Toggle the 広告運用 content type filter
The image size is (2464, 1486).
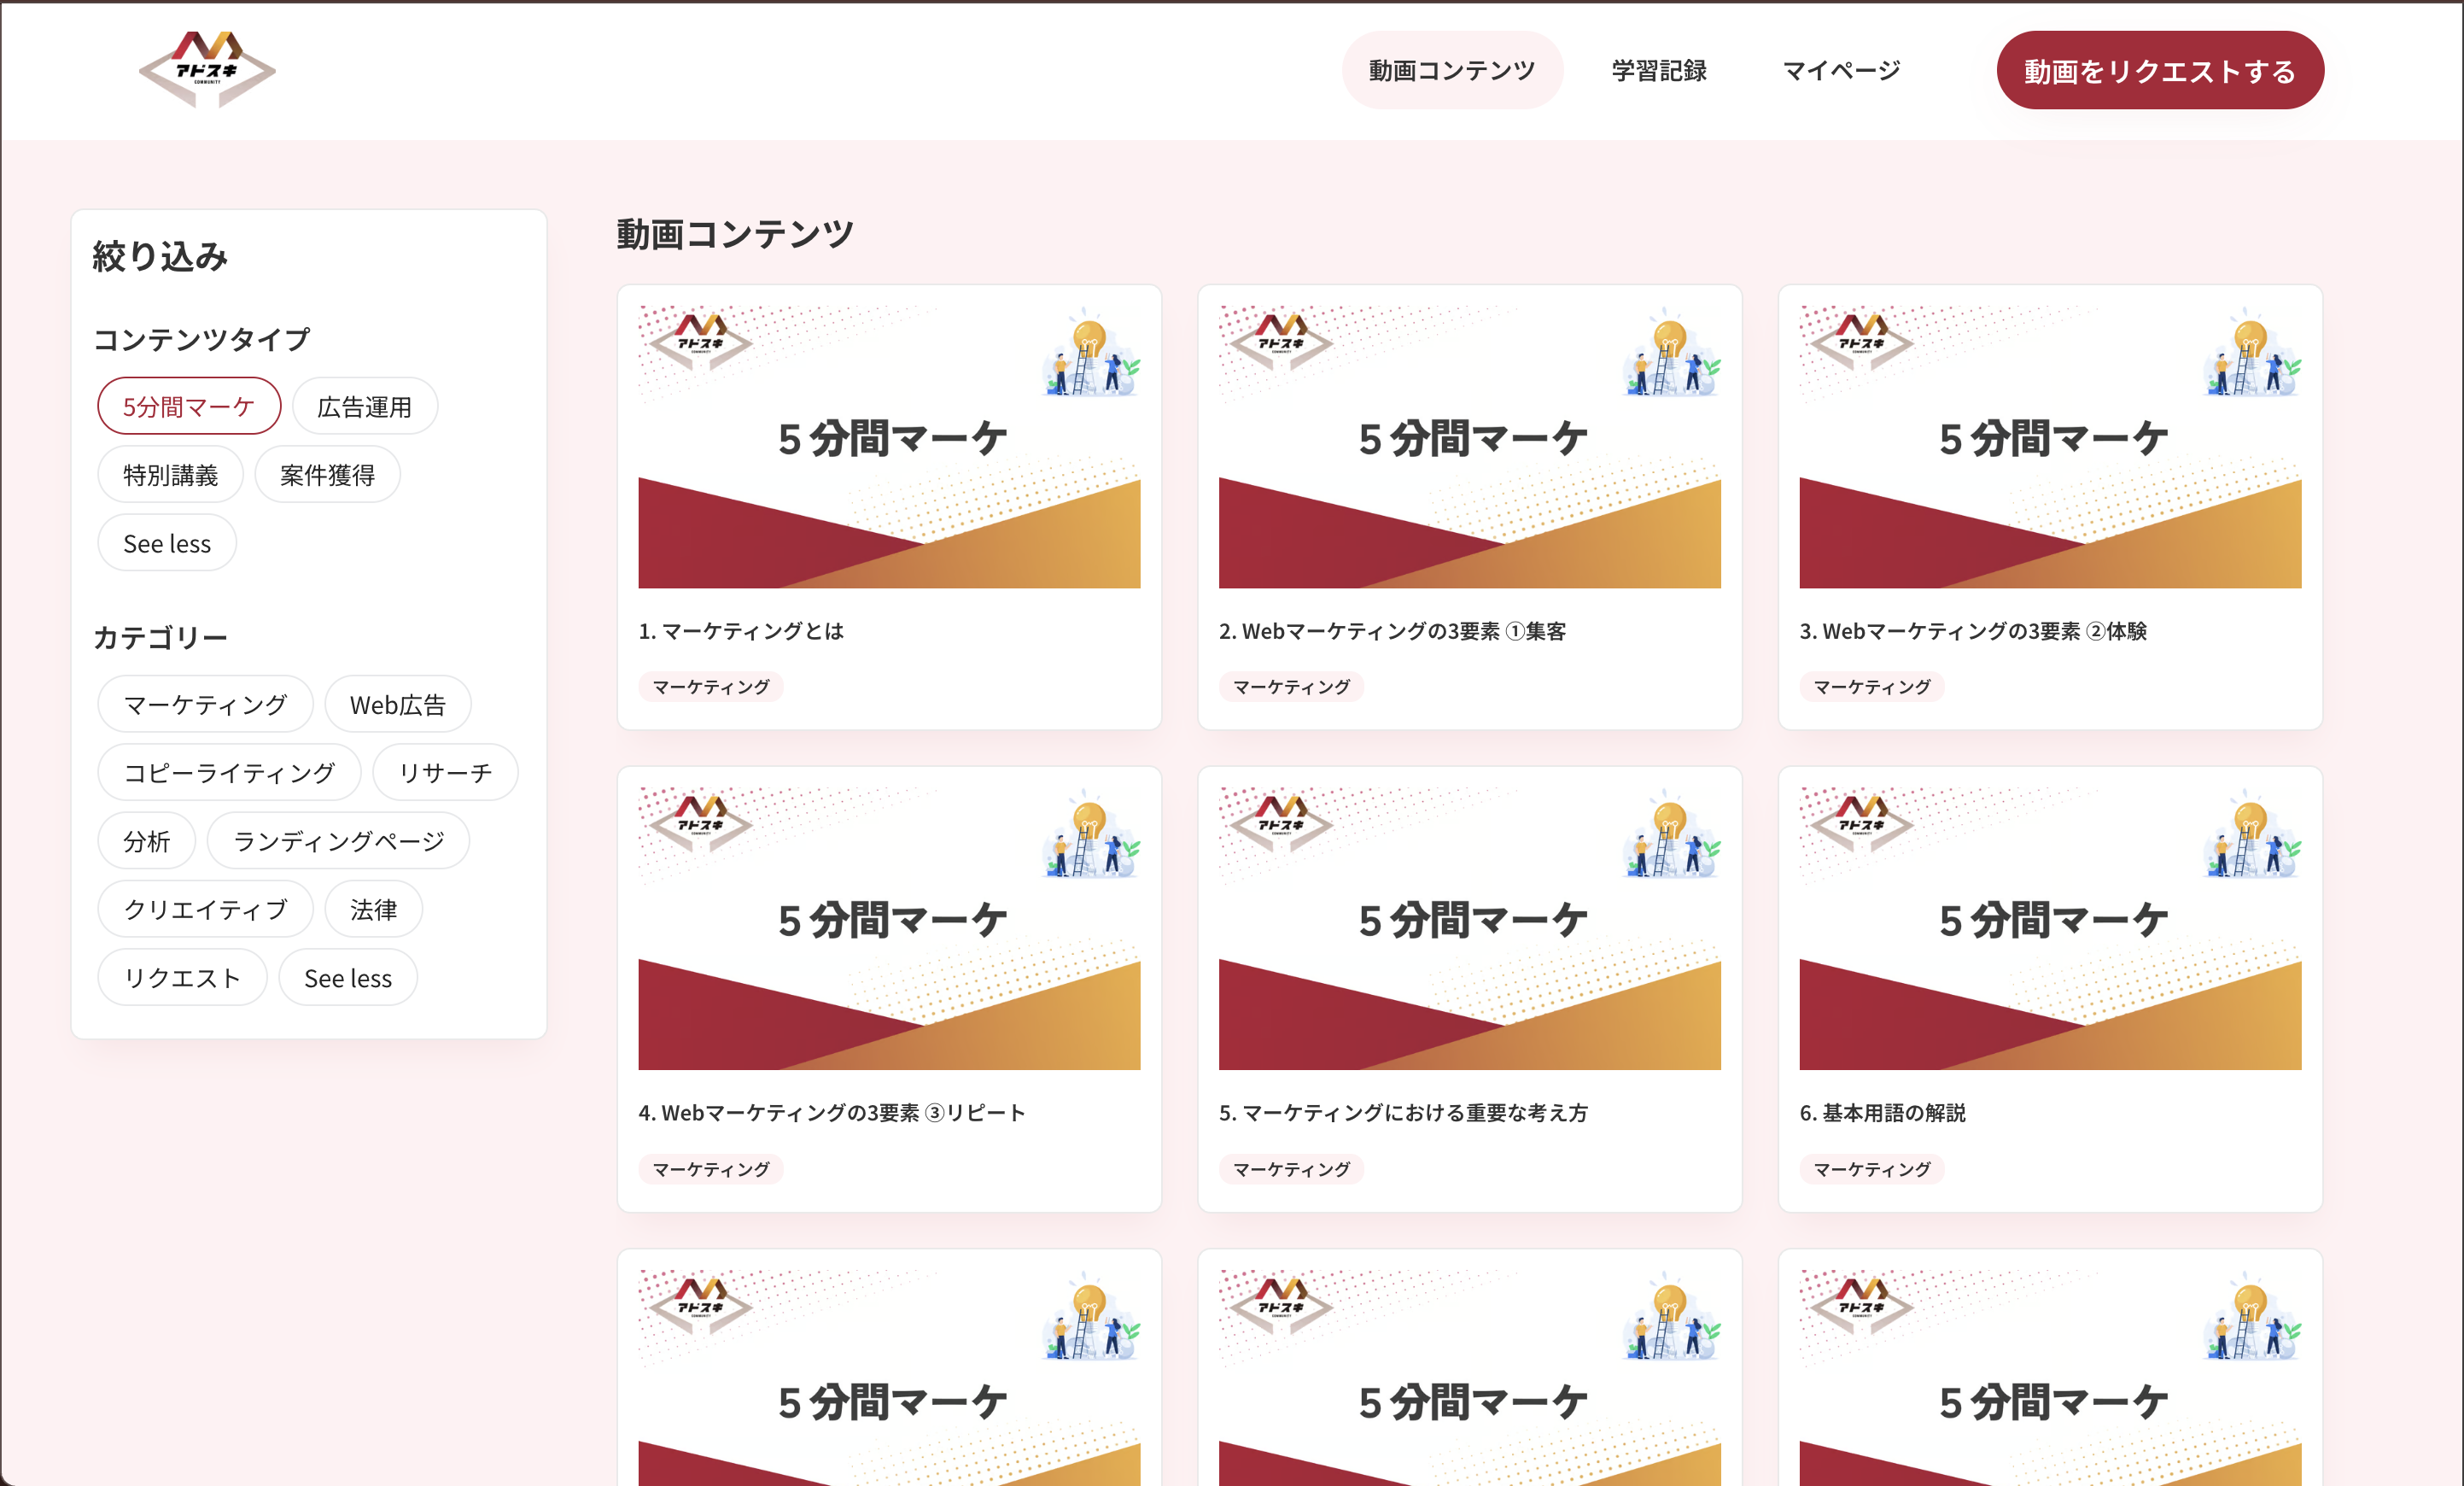(x=364, y=406)
